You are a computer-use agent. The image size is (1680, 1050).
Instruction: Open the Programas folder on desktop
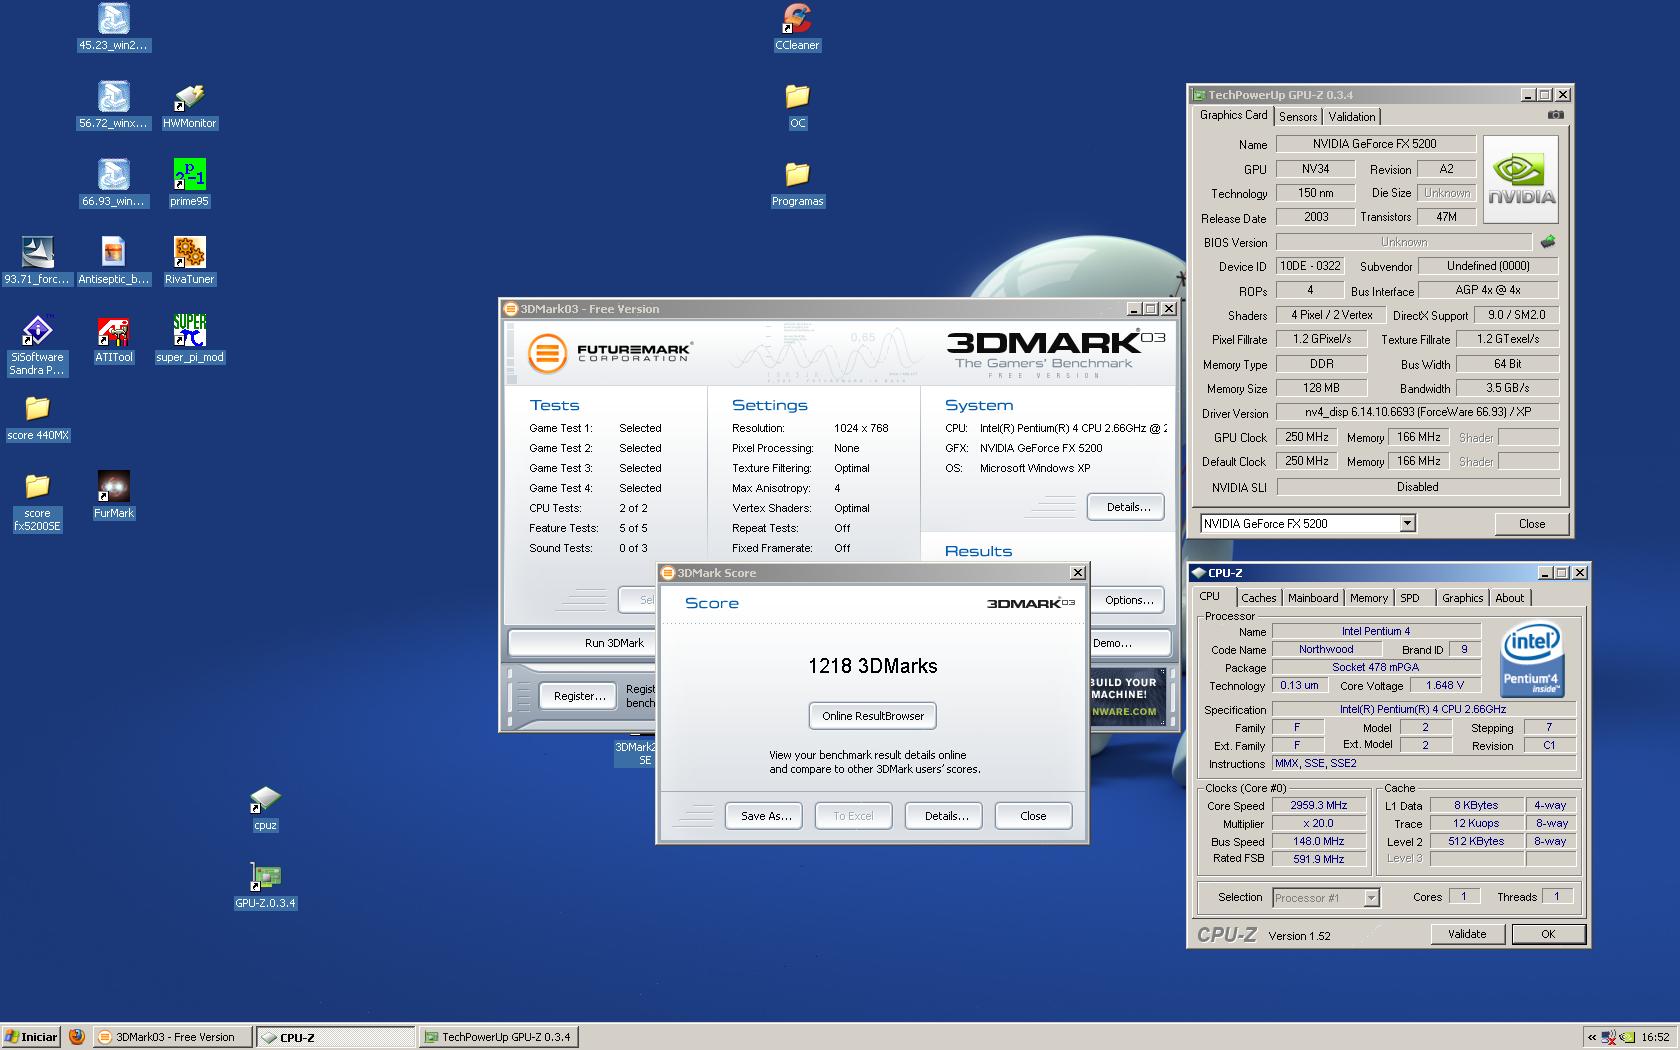797,183
